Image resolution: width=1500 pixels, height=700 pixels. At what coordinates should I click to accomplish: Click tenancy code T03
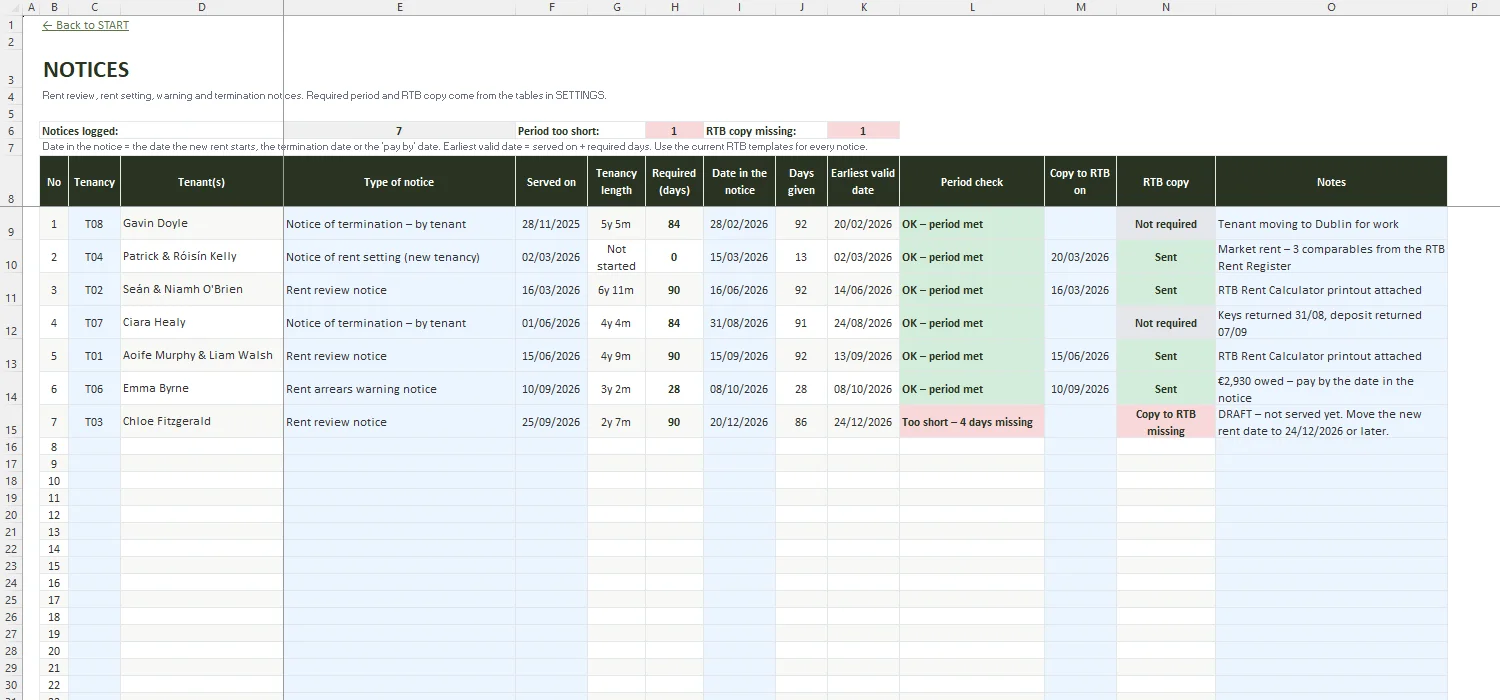[x=94, y=422]
